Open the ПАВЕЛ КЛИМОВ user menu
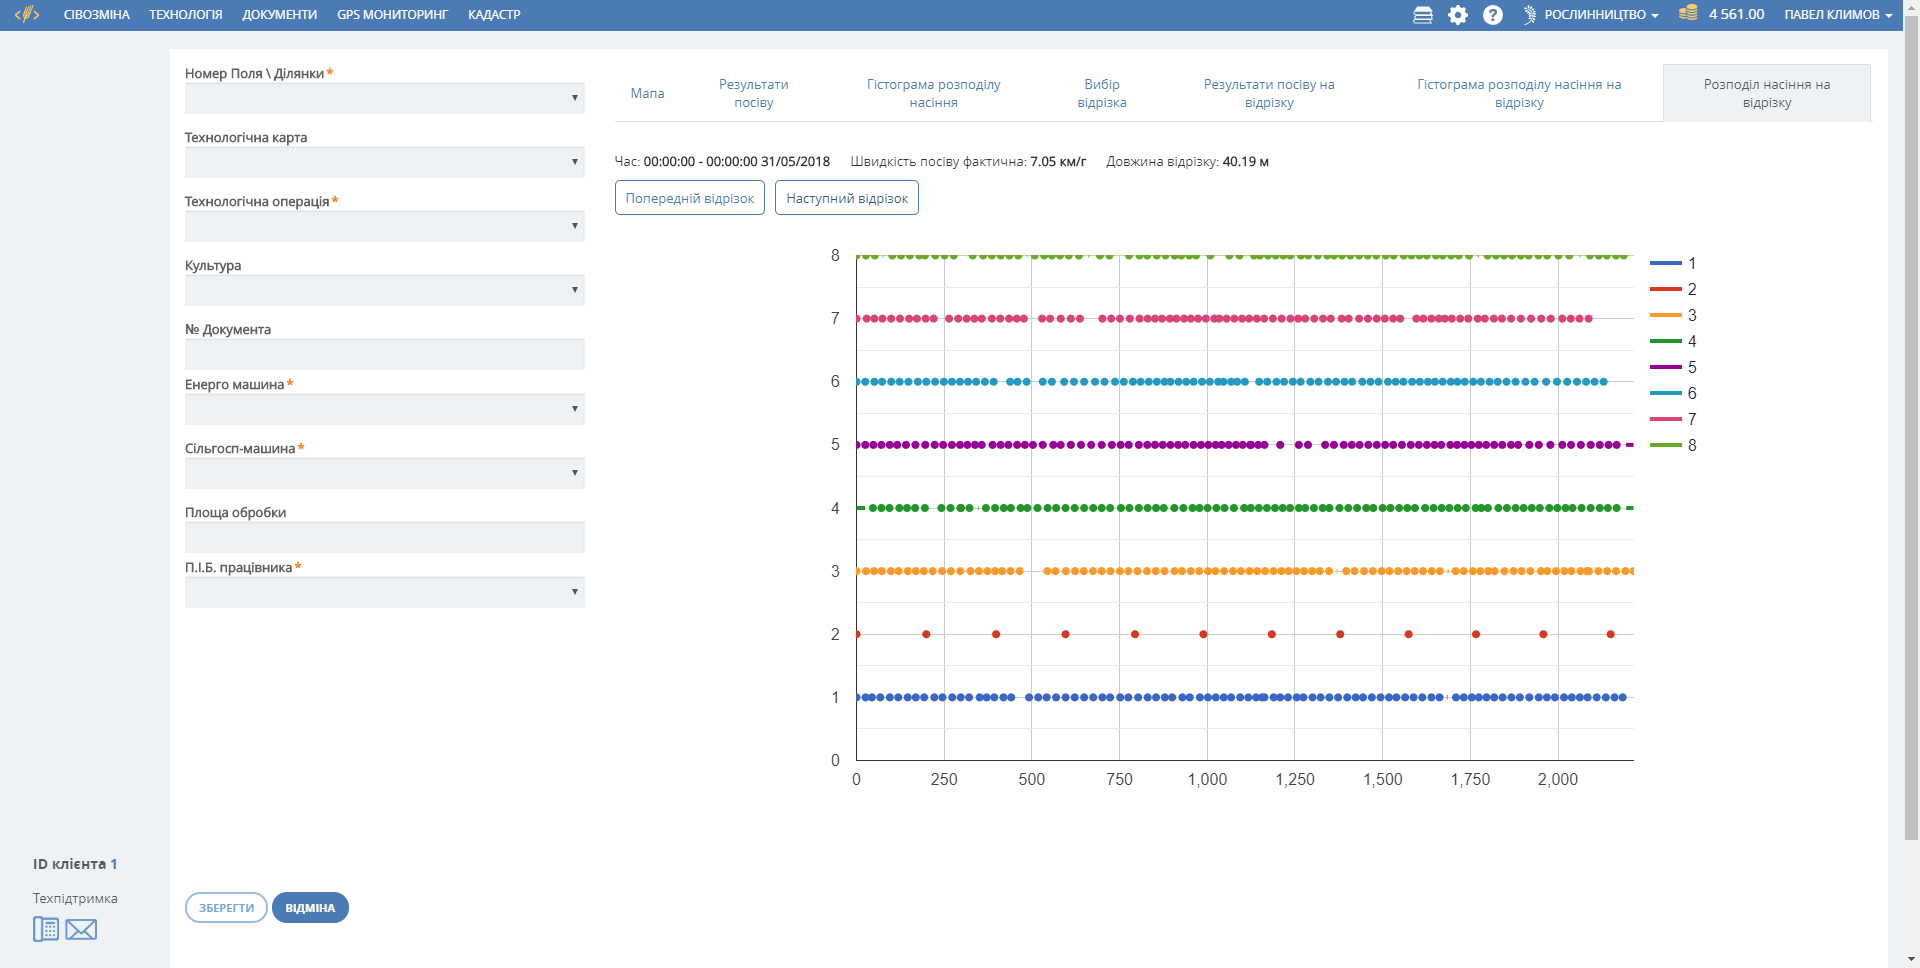The height and width of the screenshot is (968, 1920). [1837, 15]
